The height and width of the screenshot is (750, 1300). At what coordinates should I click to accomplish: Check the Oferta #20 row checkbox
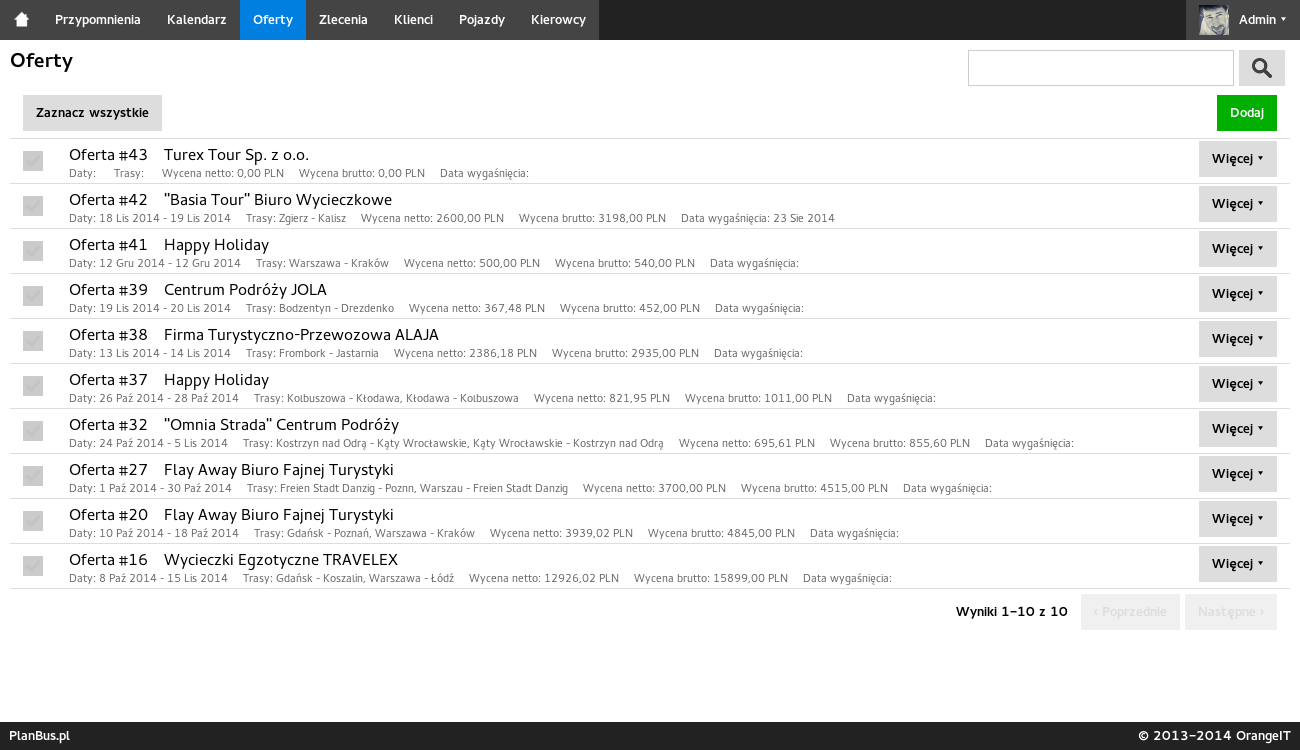tap(33, 521)
